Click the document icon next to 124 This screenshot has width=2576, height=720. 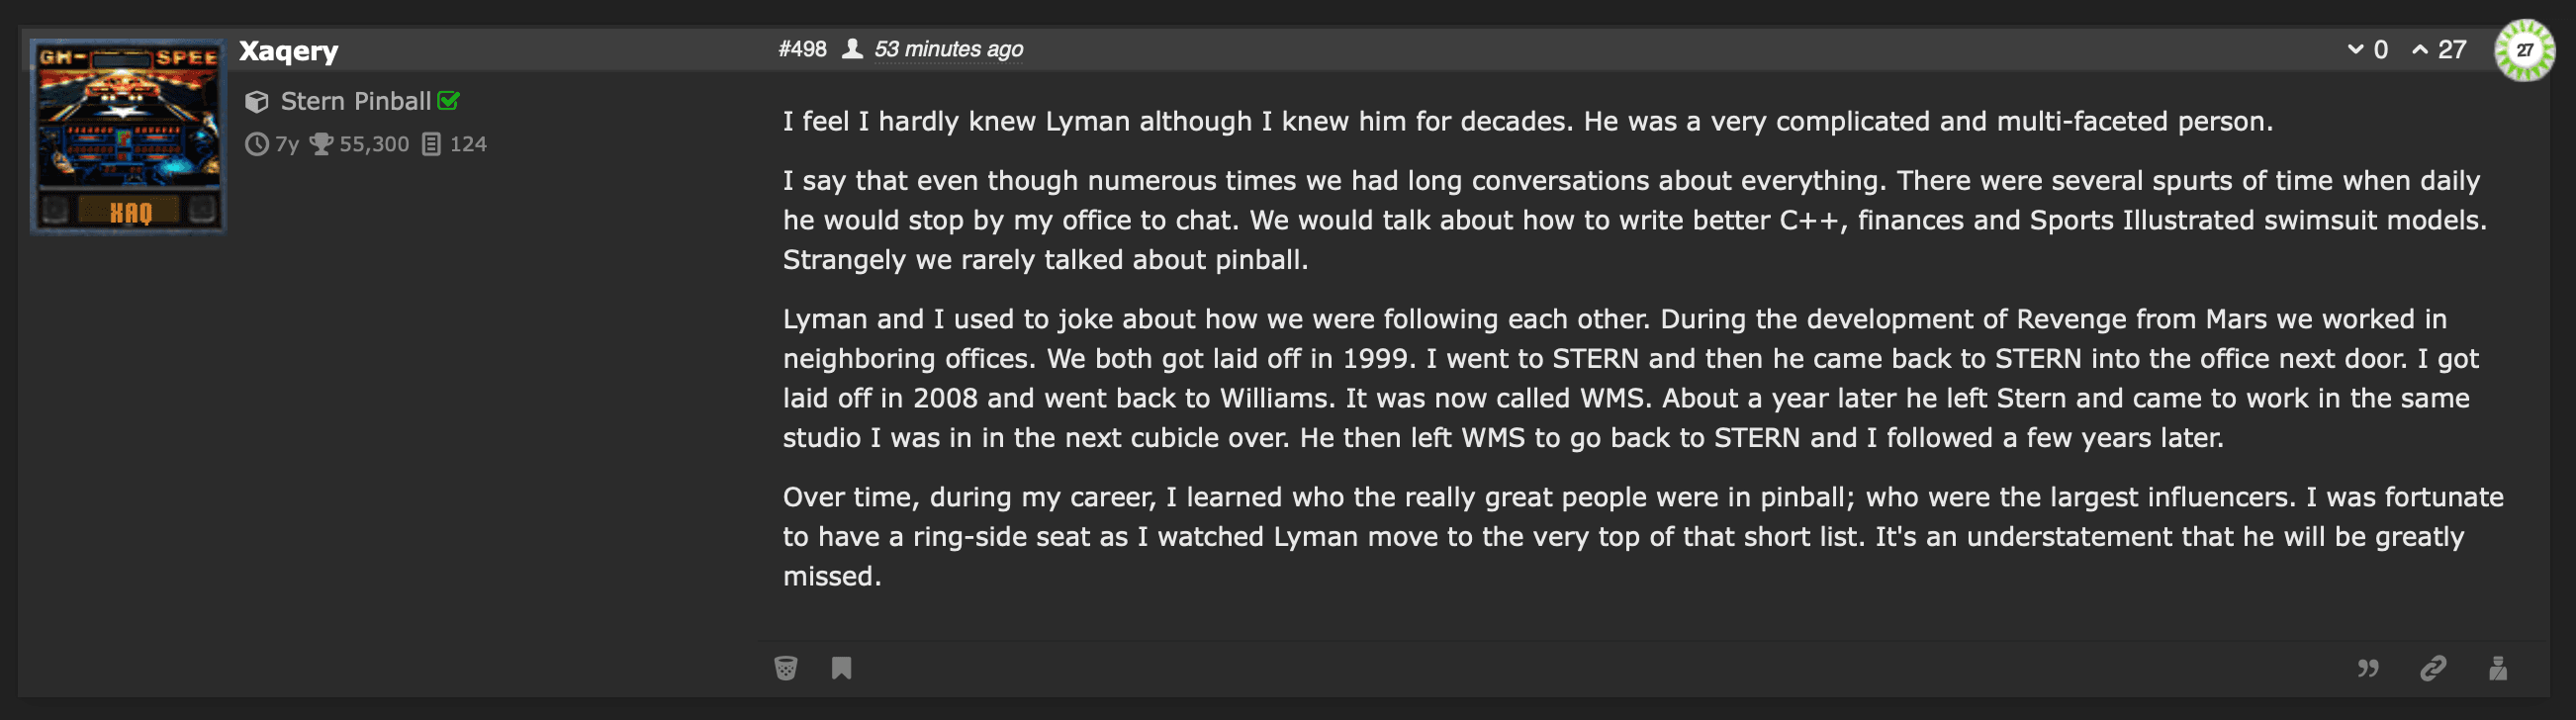tap(431, 144)
